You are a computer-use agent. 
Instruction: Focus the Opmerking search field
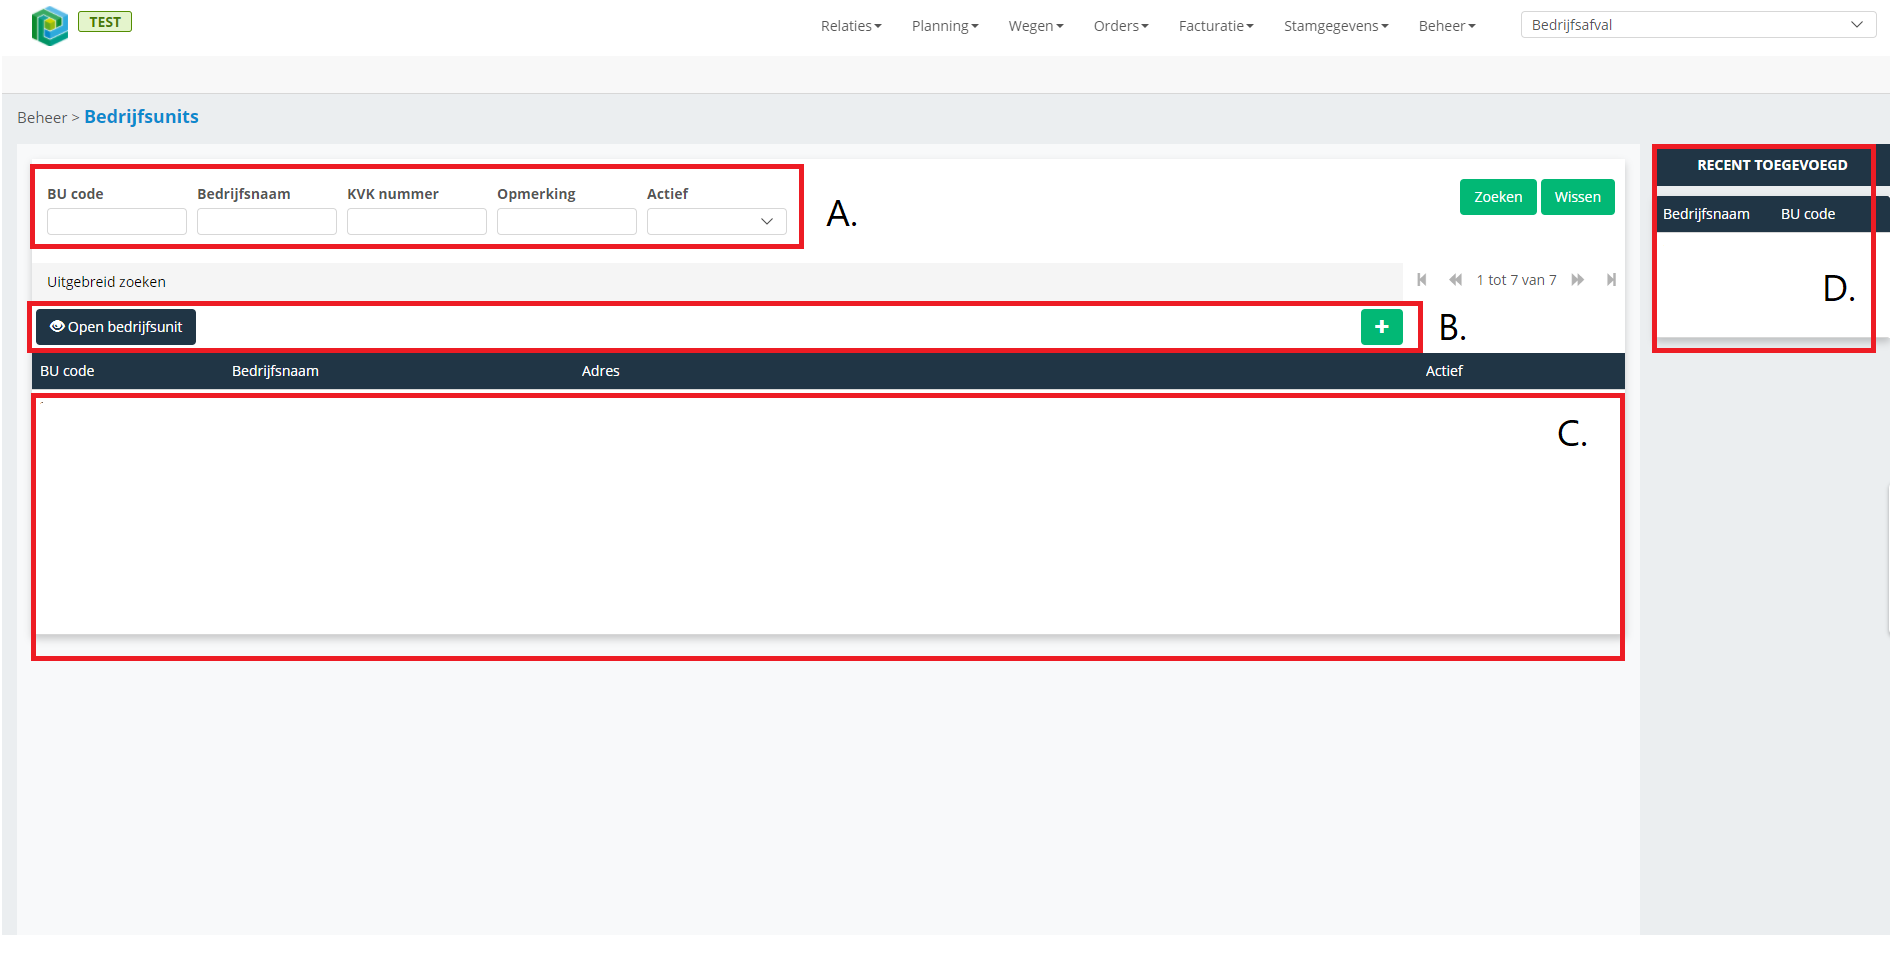coord(567,221)
